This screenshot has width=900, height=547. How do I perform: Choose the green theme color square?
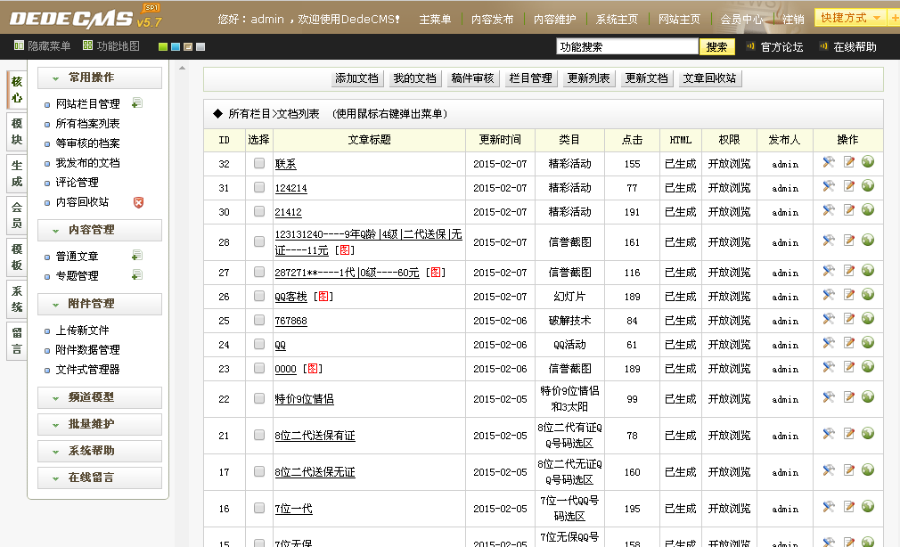click(x=163, y=47)
